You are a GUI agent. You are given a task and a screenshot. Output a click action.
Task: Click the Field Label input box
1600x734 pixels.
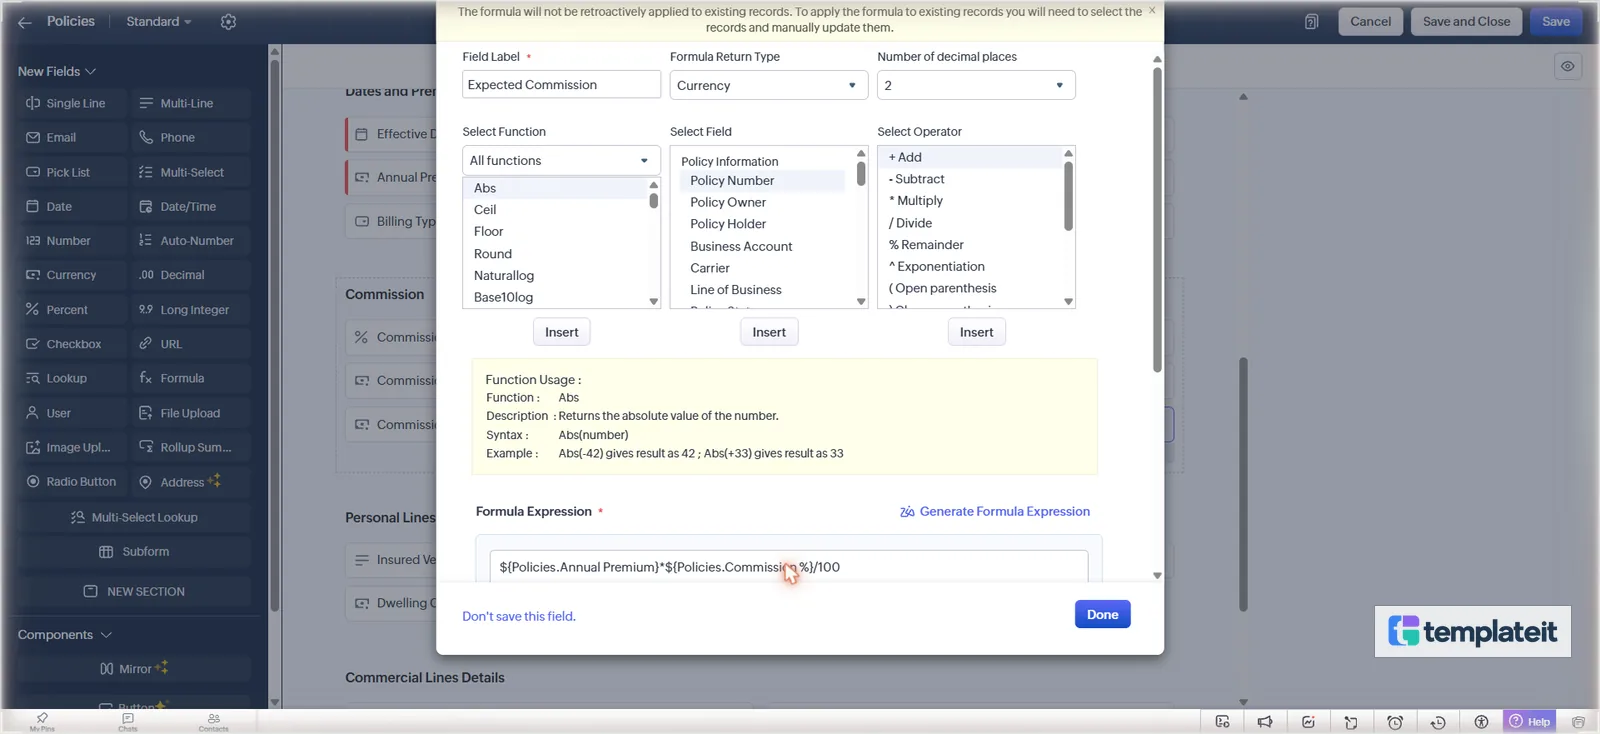(561, 85)
